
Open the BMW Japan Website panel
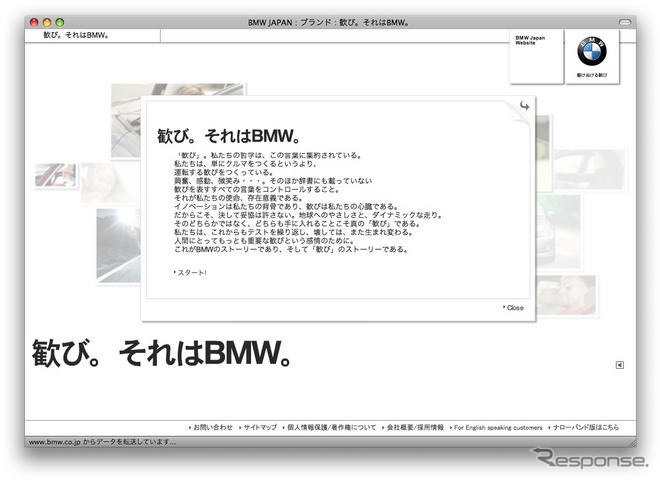click(x=536, y=56)
